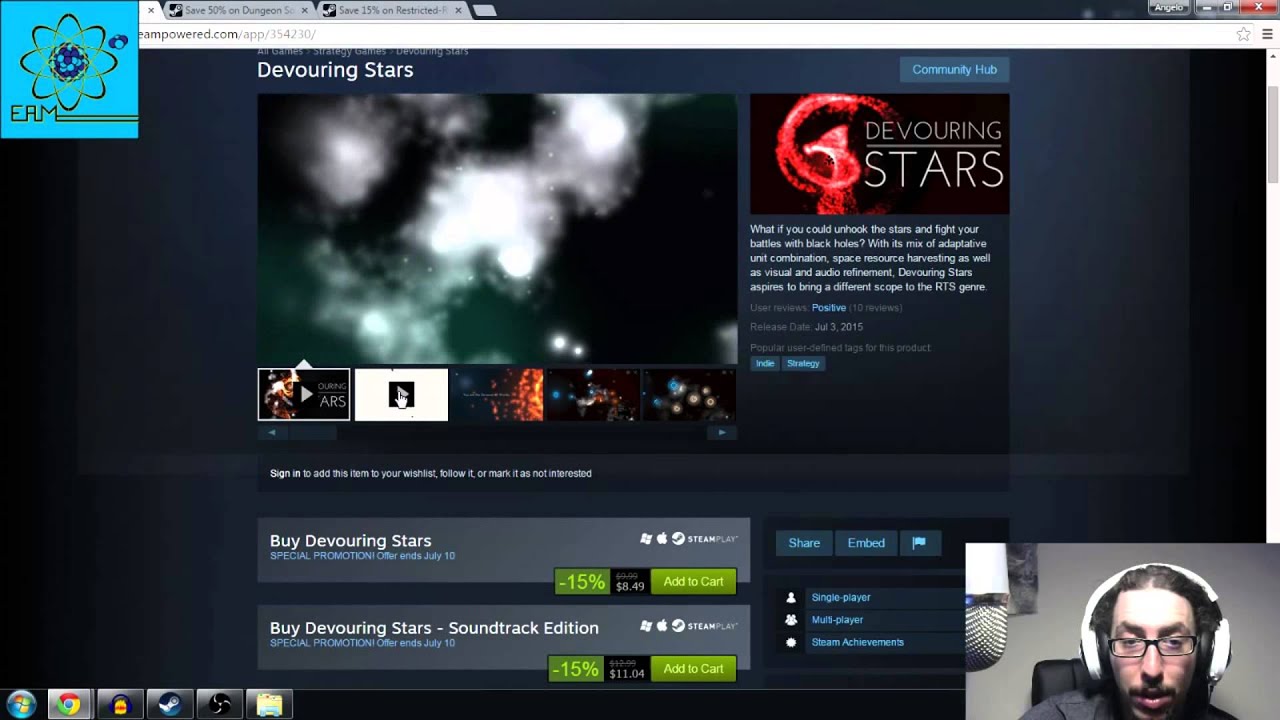
Task: Open Google Chrome from the taskbar
Action: coord(68,704)
